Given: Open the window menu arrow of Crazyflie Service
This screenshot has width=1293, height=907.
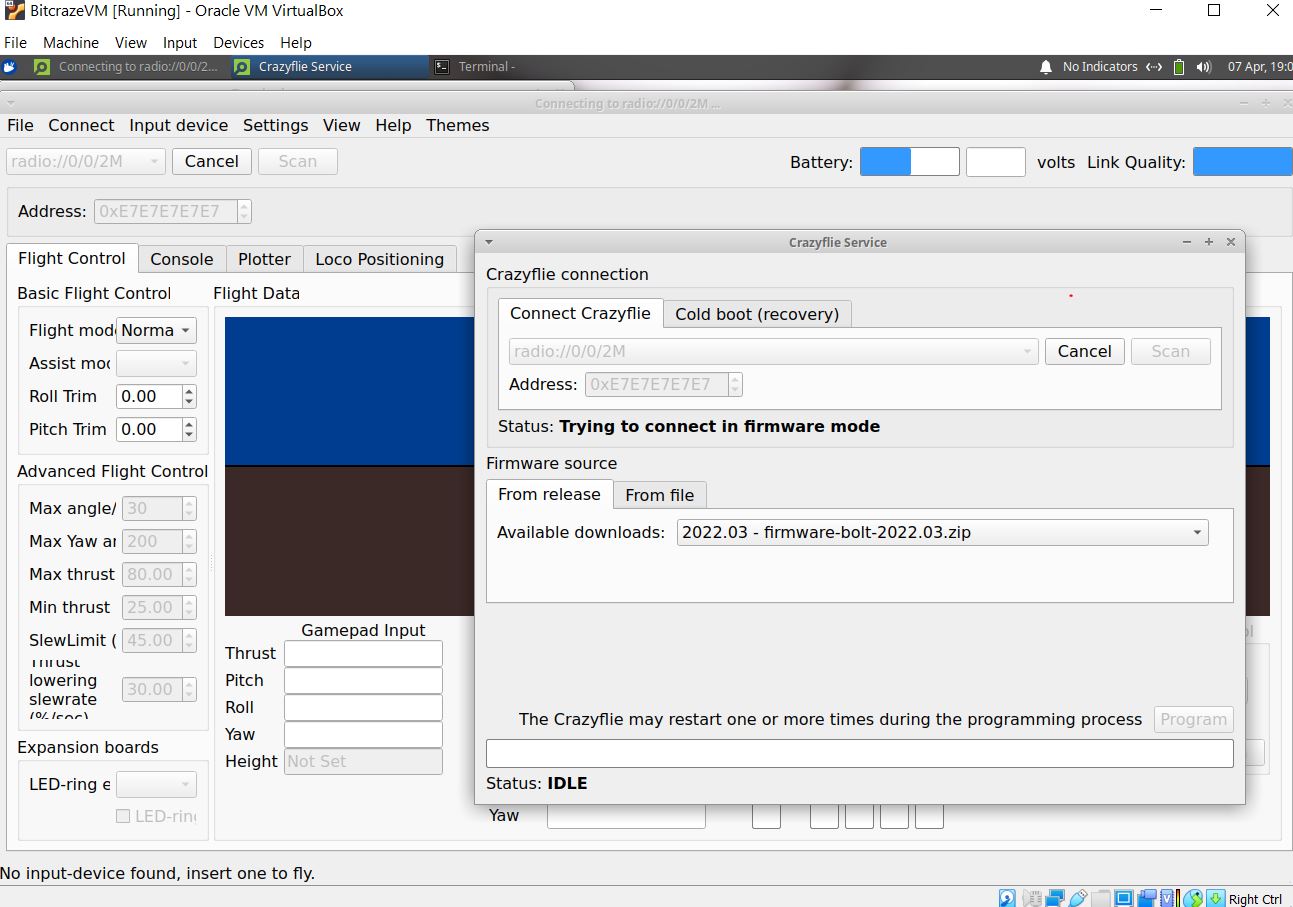Looking at the screenshot, I should pos(488,242).
